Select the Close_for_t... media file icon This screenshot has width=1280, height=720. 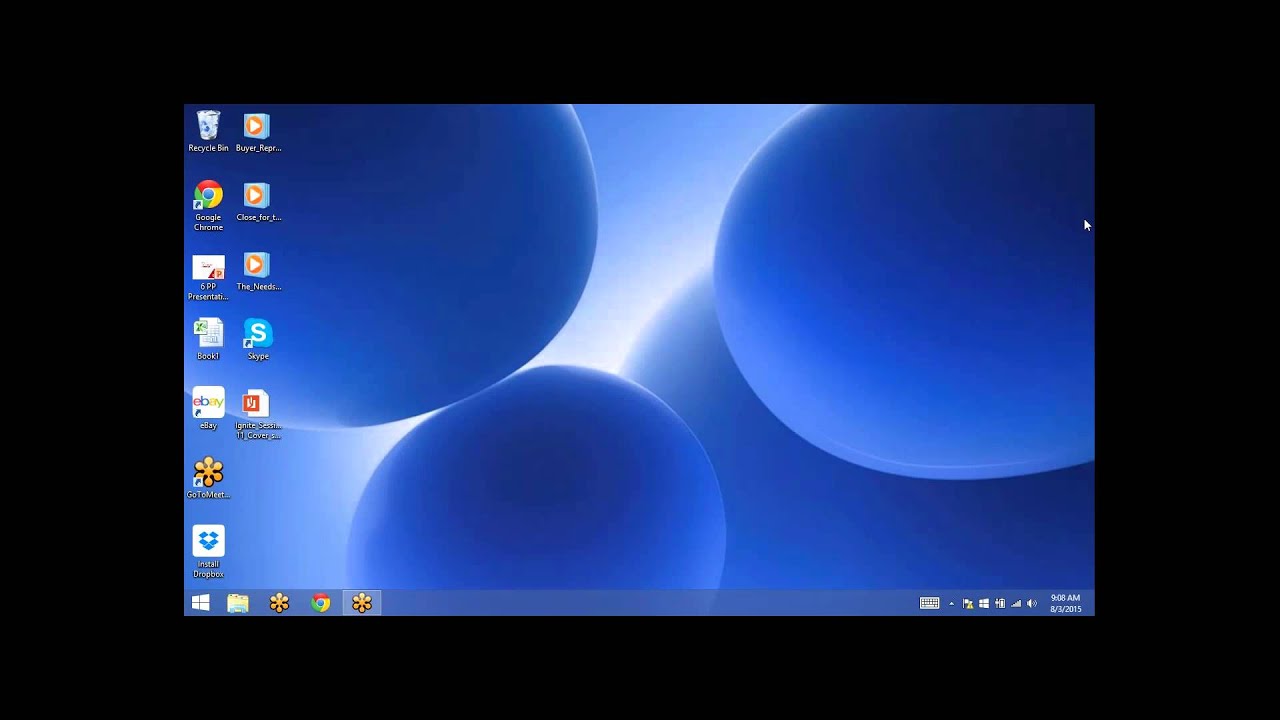point(258,201)
